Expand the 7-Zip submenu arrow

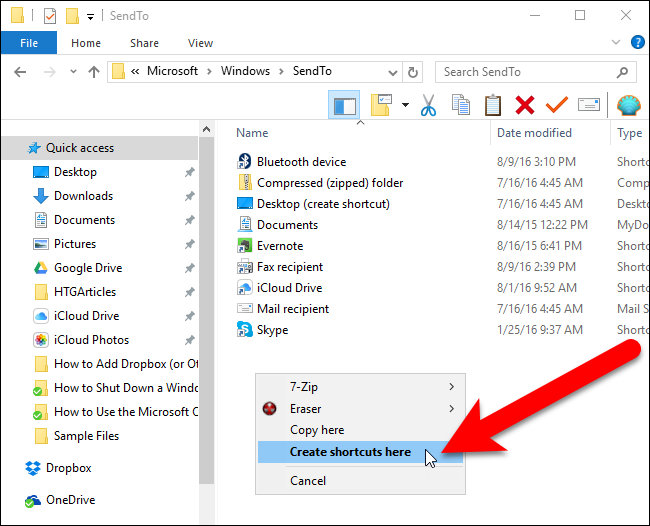click(451, 387)
